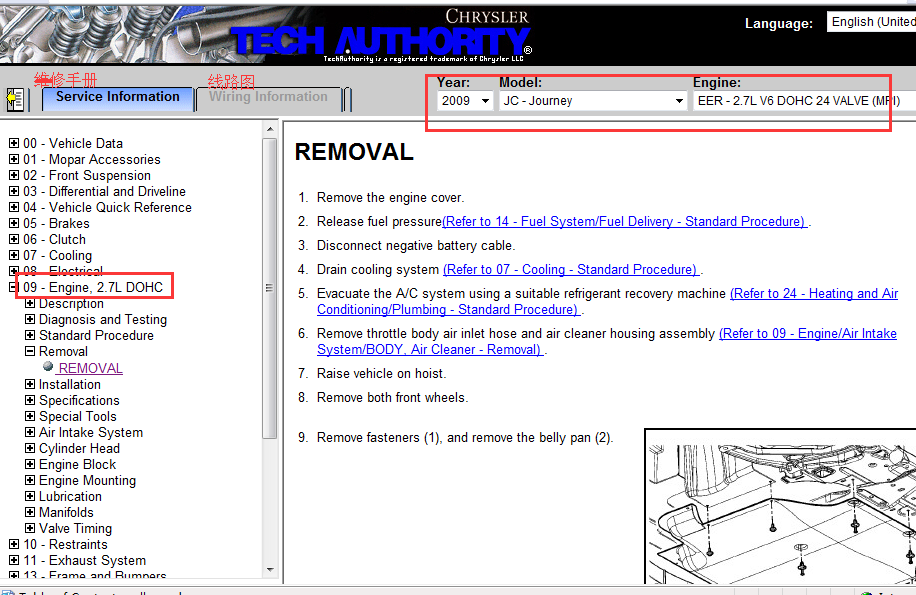This screenshot has width=916, height=595.
Task: Expand the Cylinder Head subsection
Action: pyautogui.click(x=30, y=448)
